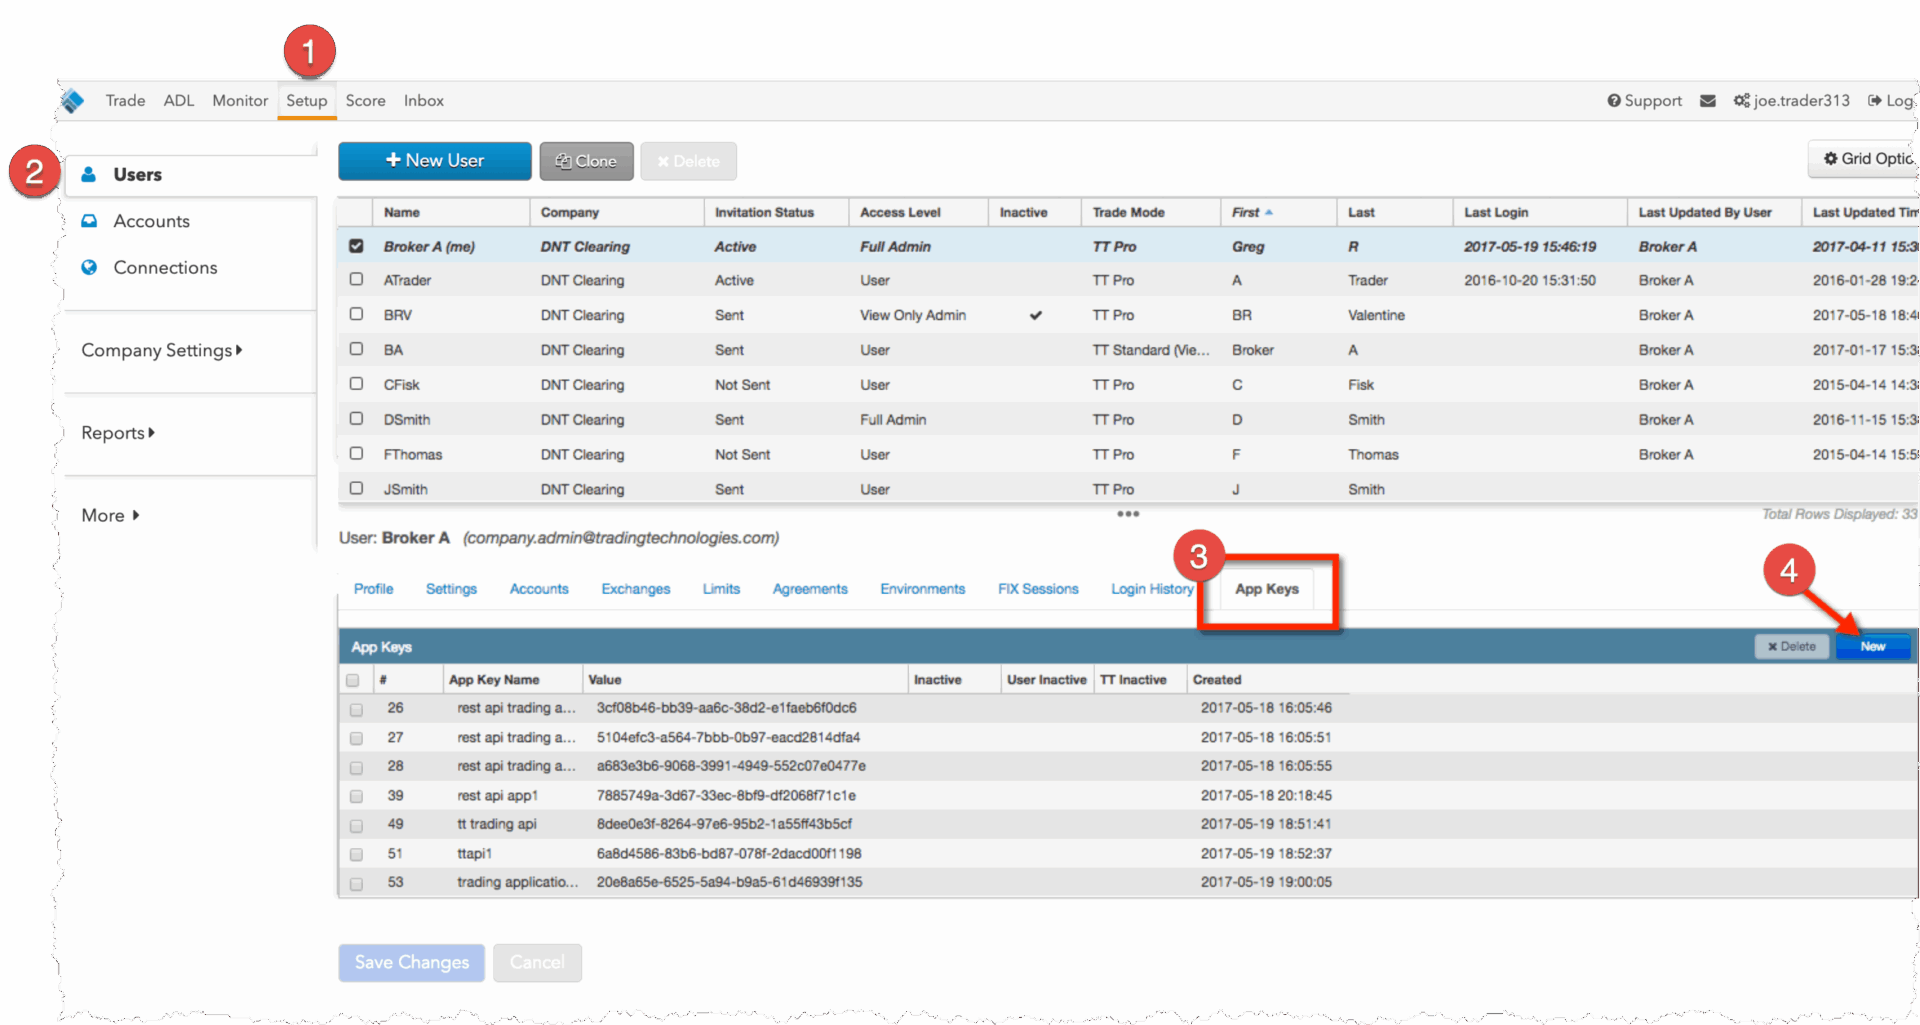1920x1025 pixels.
Task: Check the BA row checkbox
Action: tap(356, 349)
